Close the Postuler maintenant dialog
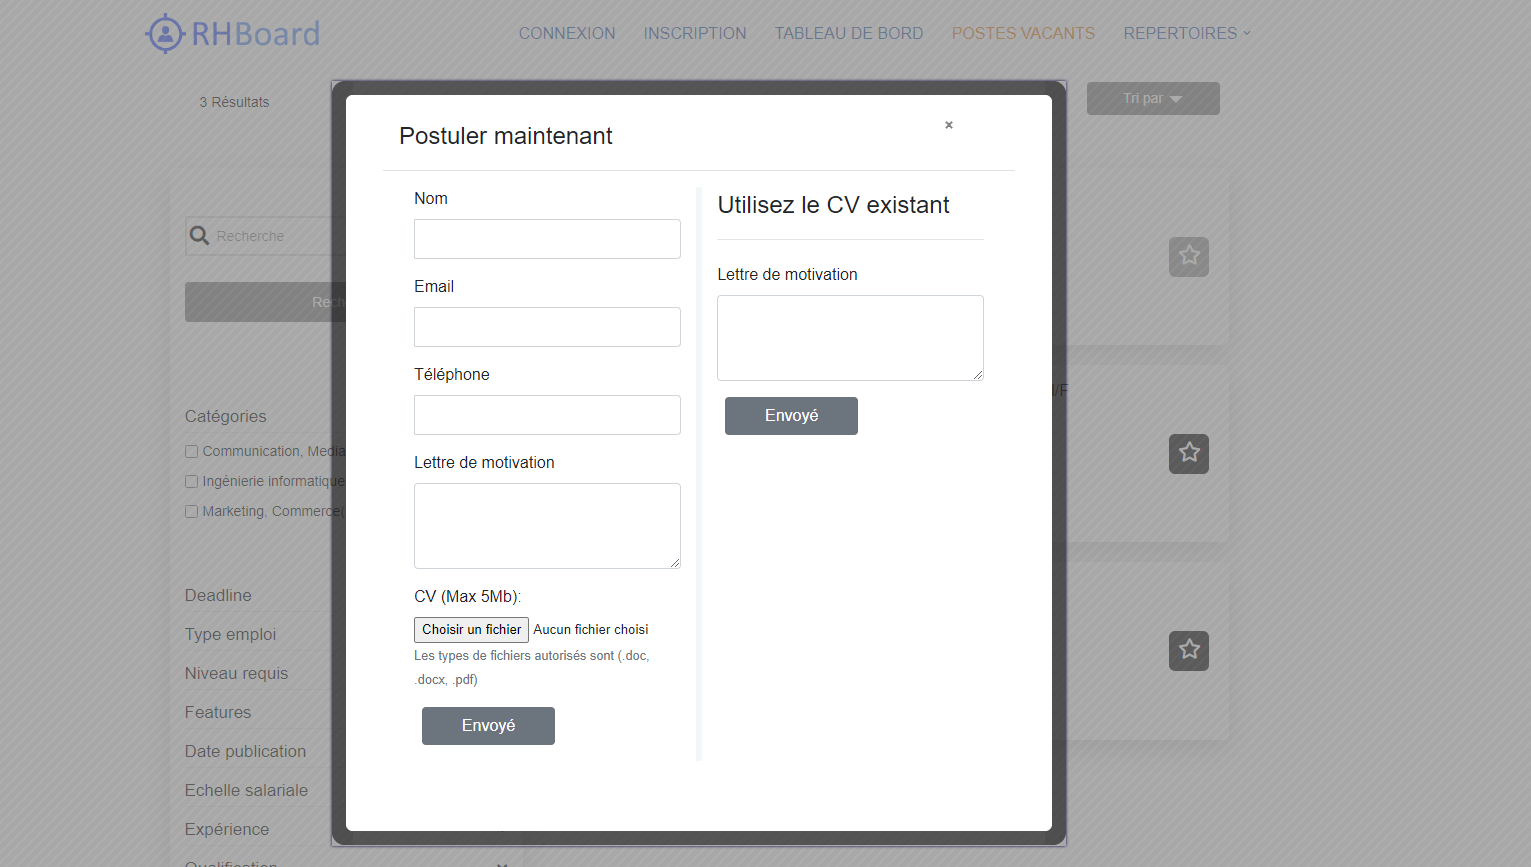The width and height of the screenshot is (1531, 867). [x=949, y=125]
